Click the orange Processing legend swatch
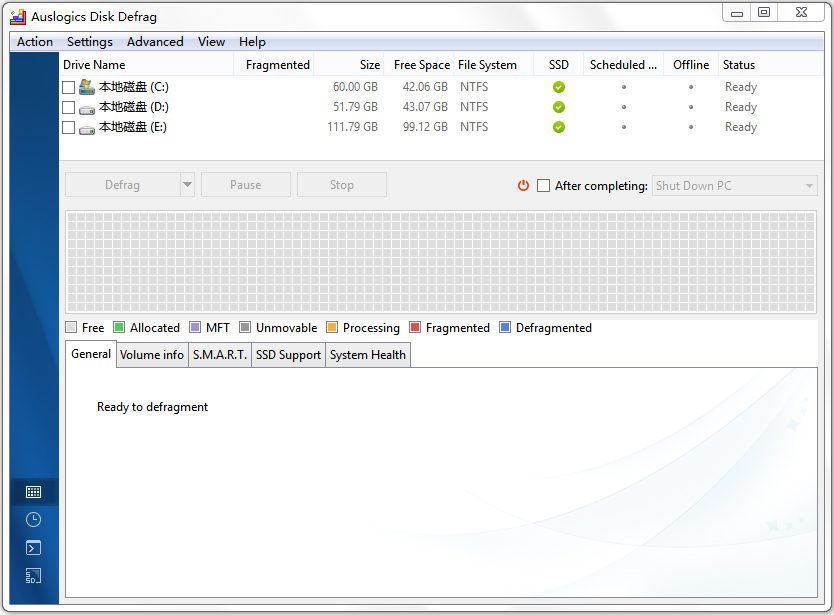 click(332, 327)
